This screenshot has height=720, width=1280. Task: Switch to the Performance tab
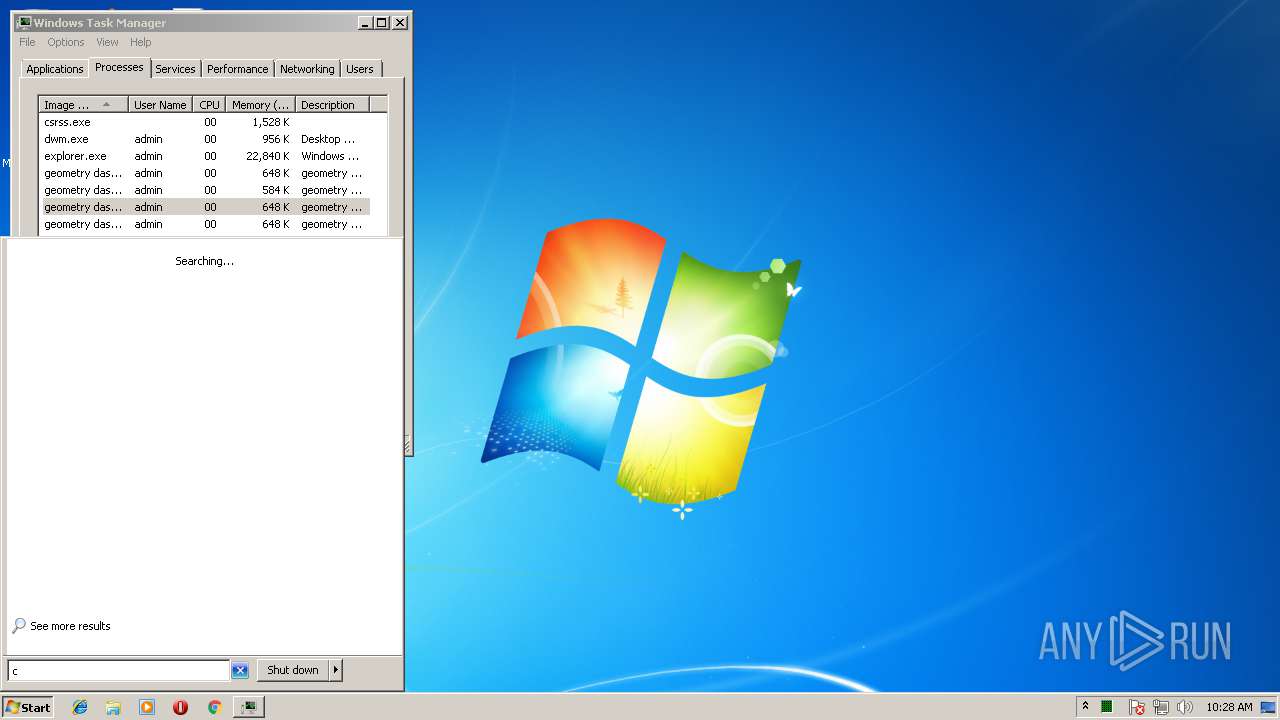[238, 69]
